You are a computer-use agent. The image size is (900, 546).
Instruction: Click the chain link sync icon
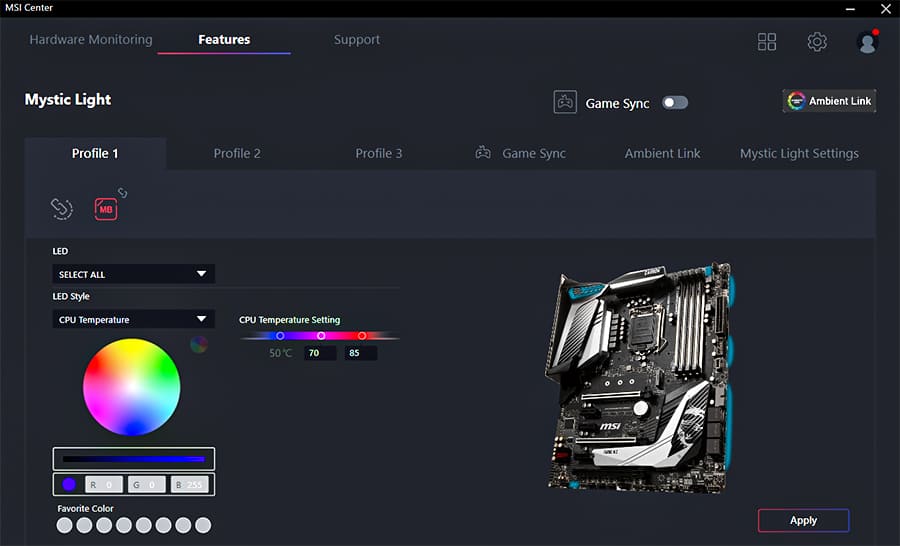pos(62,208)
